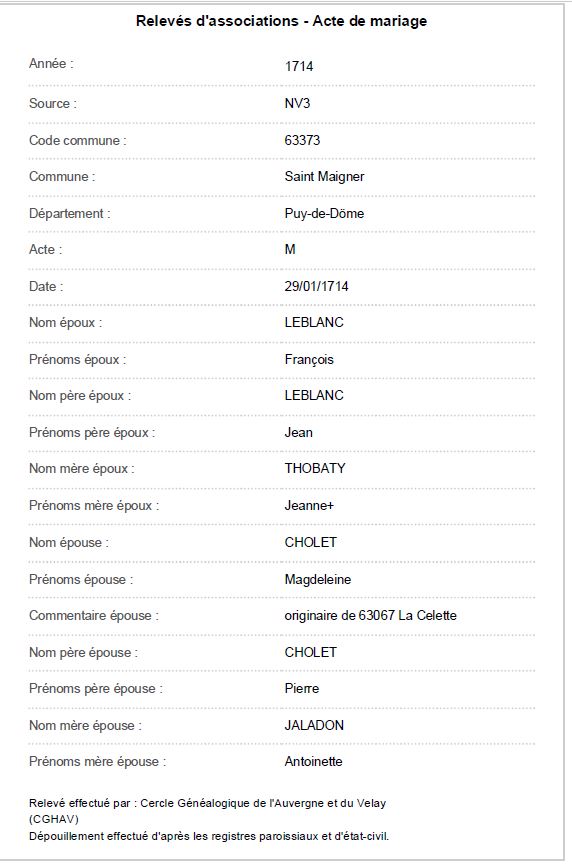Click the Puy-de-Dôme department value

coord(324,213)
